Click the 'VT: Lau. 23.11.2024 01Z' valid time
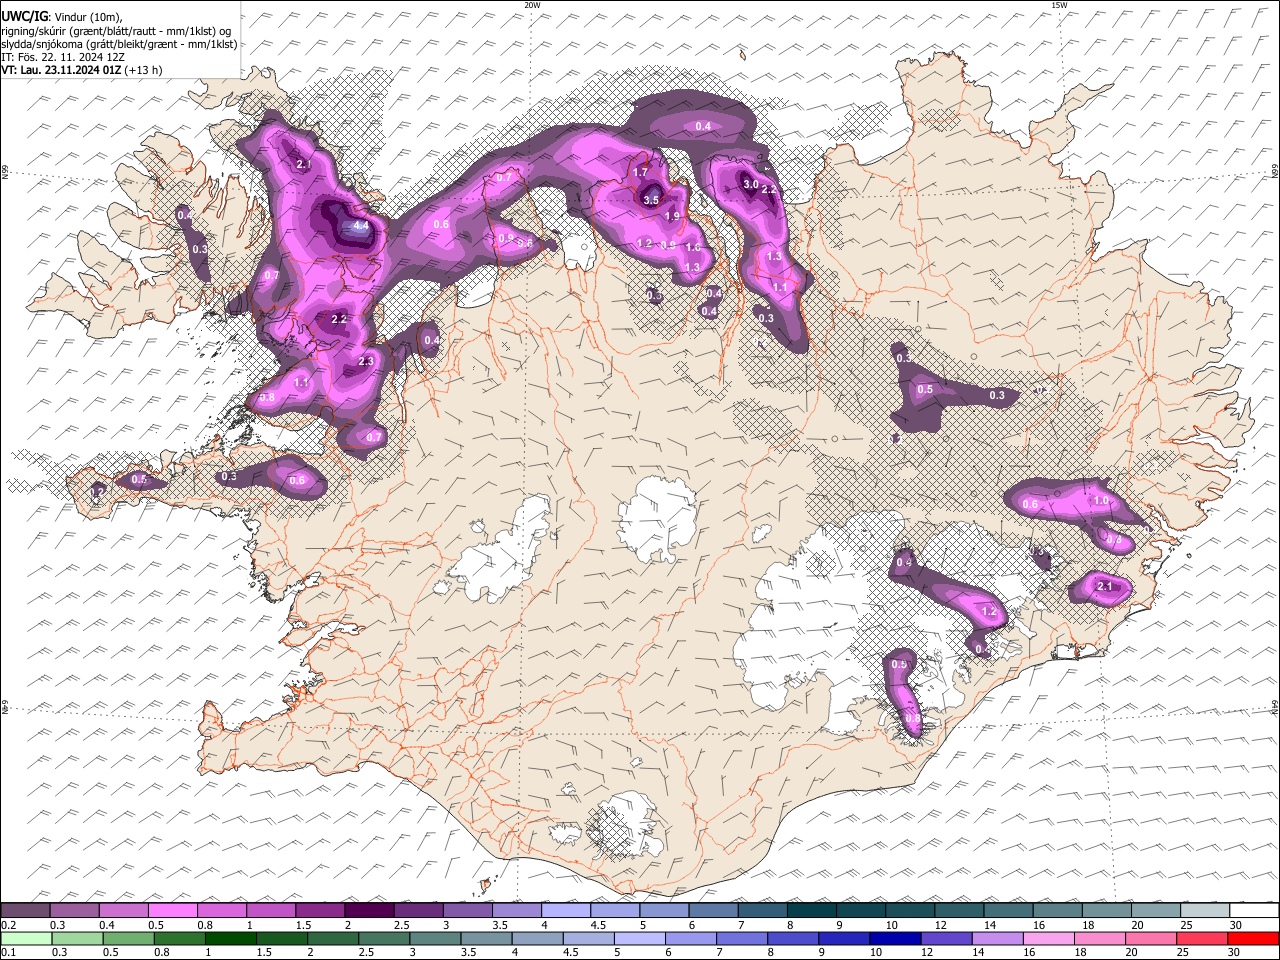This screenshot has width=1280, height=960. click(62, 70)
